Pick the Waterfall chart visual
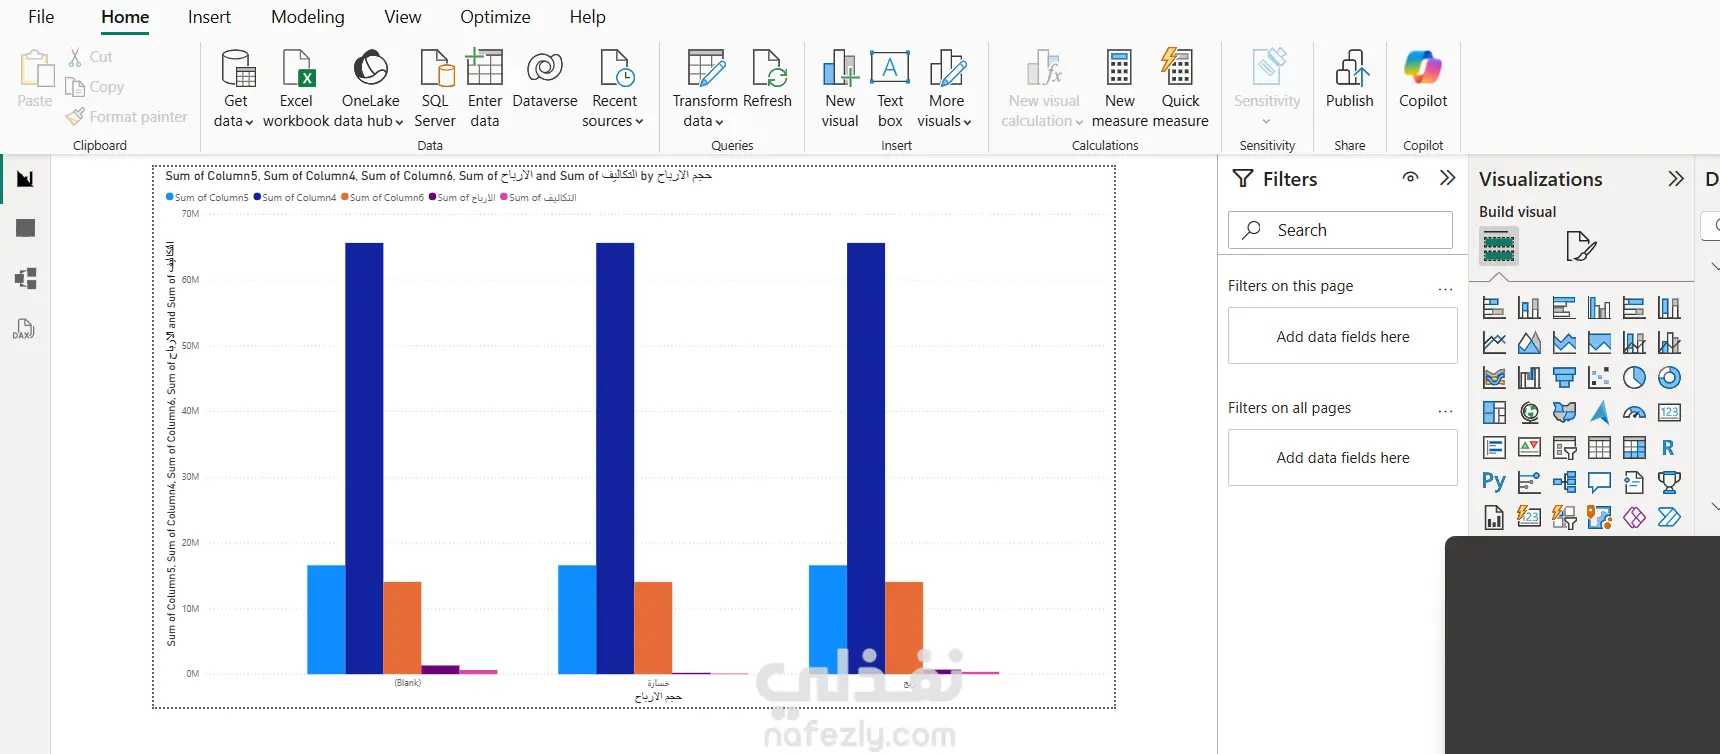The height and width of the screenshot is (754, 1720). pyautogui.click(x=1529, y=378)
